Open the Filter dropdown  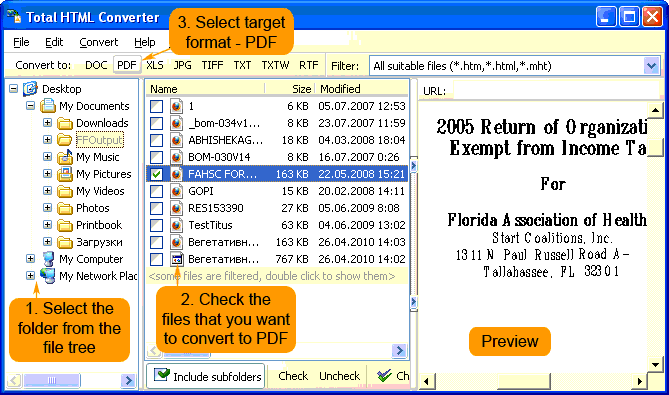tap(652, 66)
